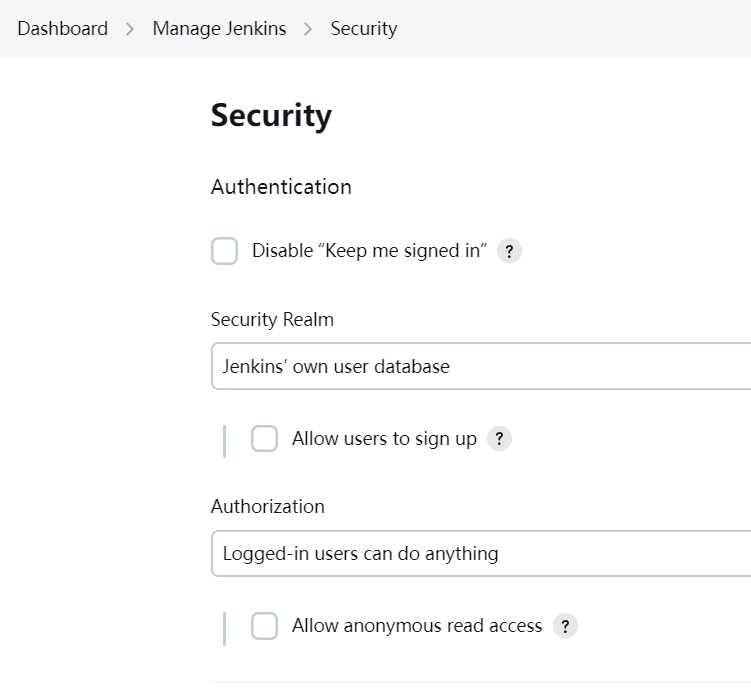Click the Authorization field label

point(267,507)
